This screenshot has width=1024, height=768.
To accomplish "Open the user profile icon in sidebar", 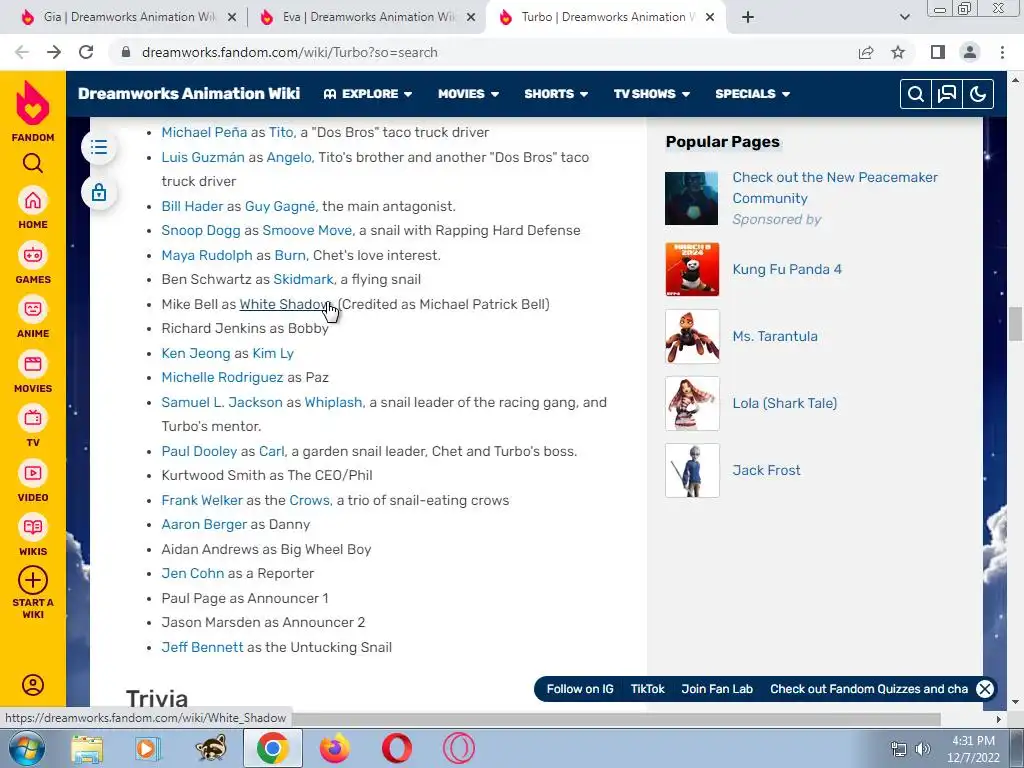I will [33, 684].
